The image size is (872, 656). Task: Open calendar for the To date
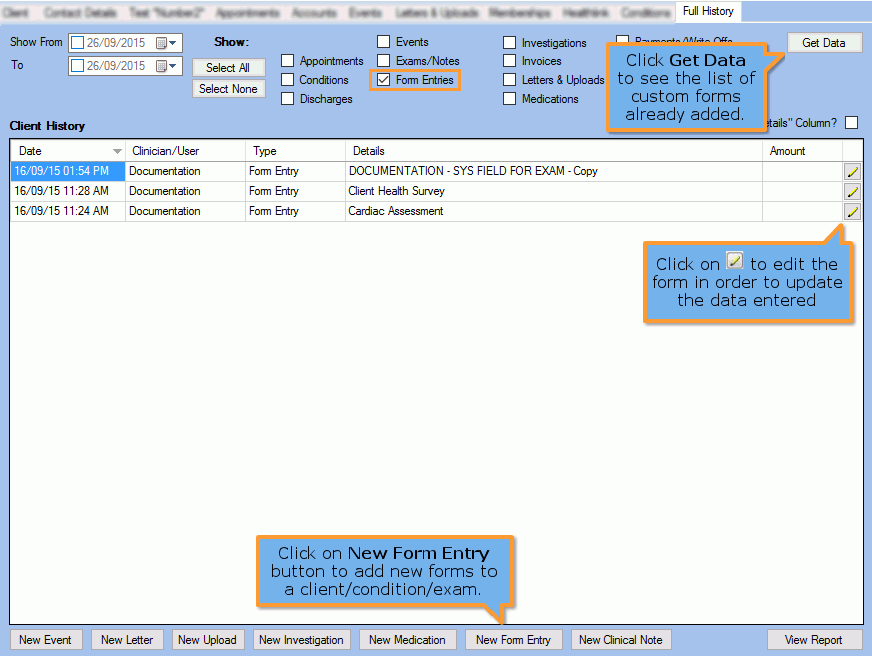[166, 66]
